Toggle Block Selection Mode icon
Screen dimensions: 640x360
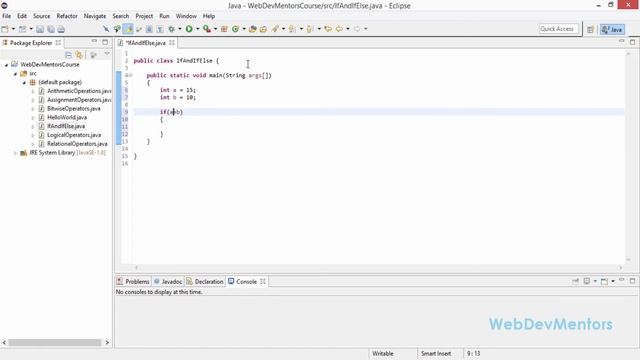(149, 29)
